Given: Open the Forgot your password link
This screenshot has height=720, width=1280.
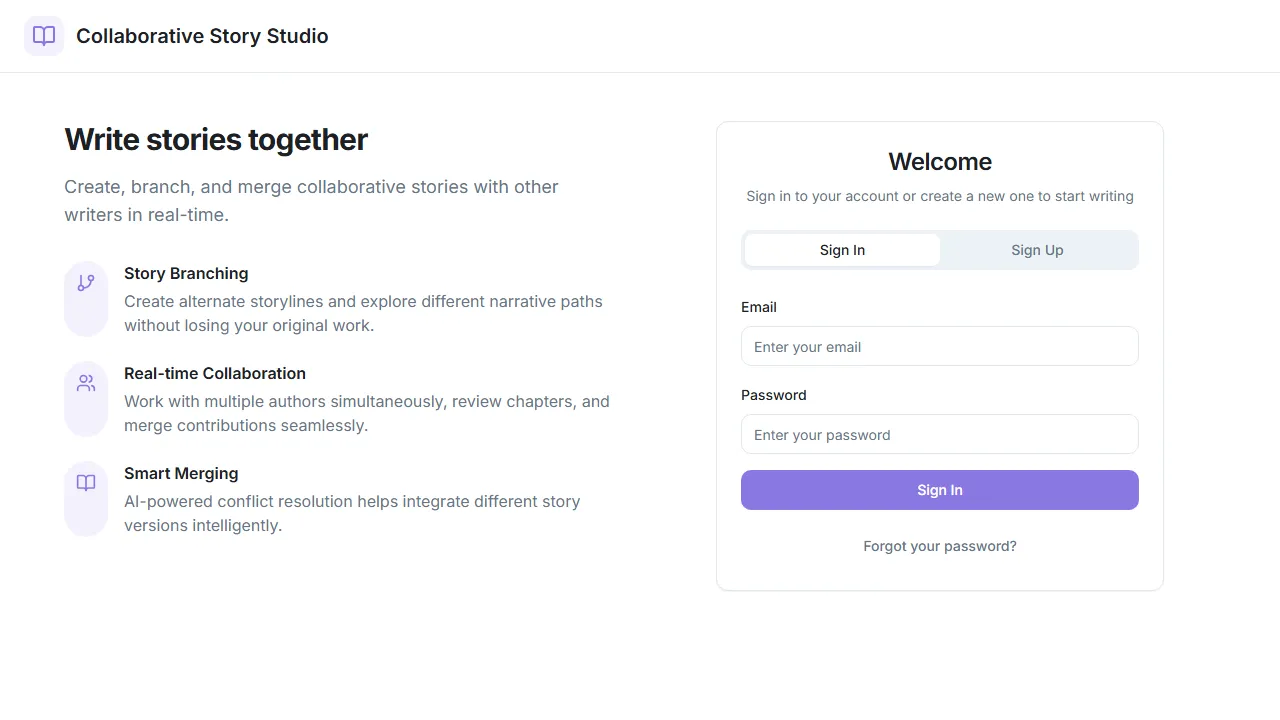Looking at the screenshot, I should coord(939,546).
